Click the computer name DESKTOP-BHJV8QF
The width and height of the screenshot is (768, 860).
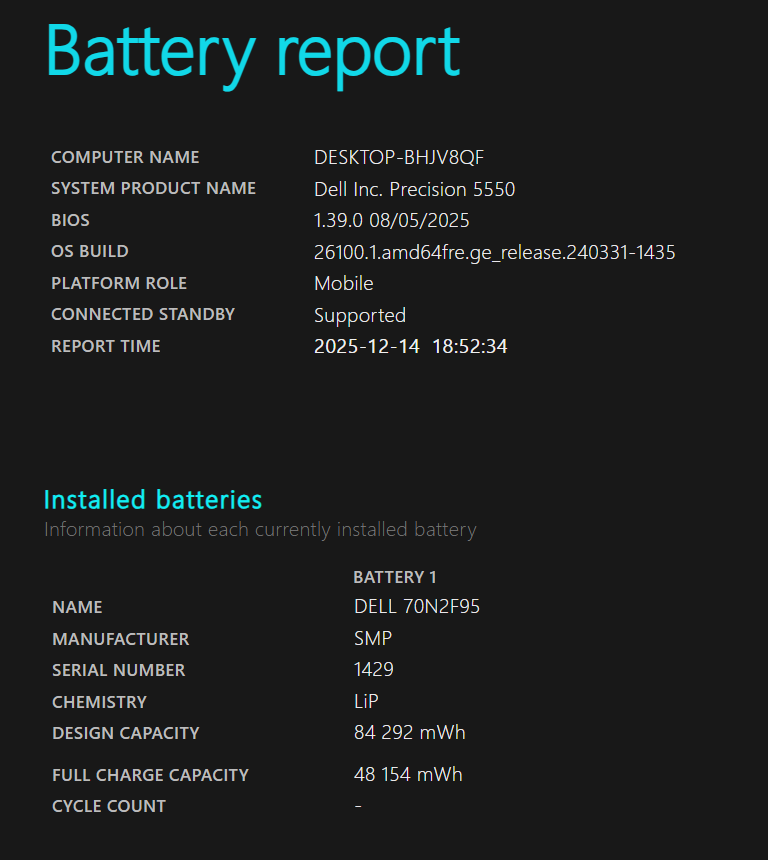pos(399,158)
